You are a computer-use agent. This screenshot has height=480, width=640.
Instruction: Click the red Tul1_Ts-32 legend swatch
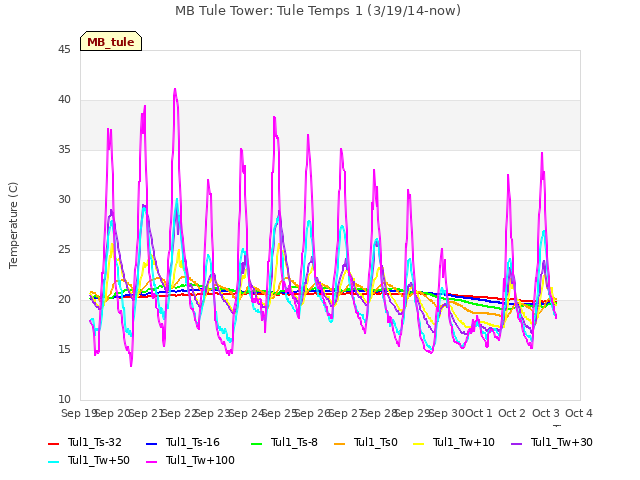click(x=54, y=443)
